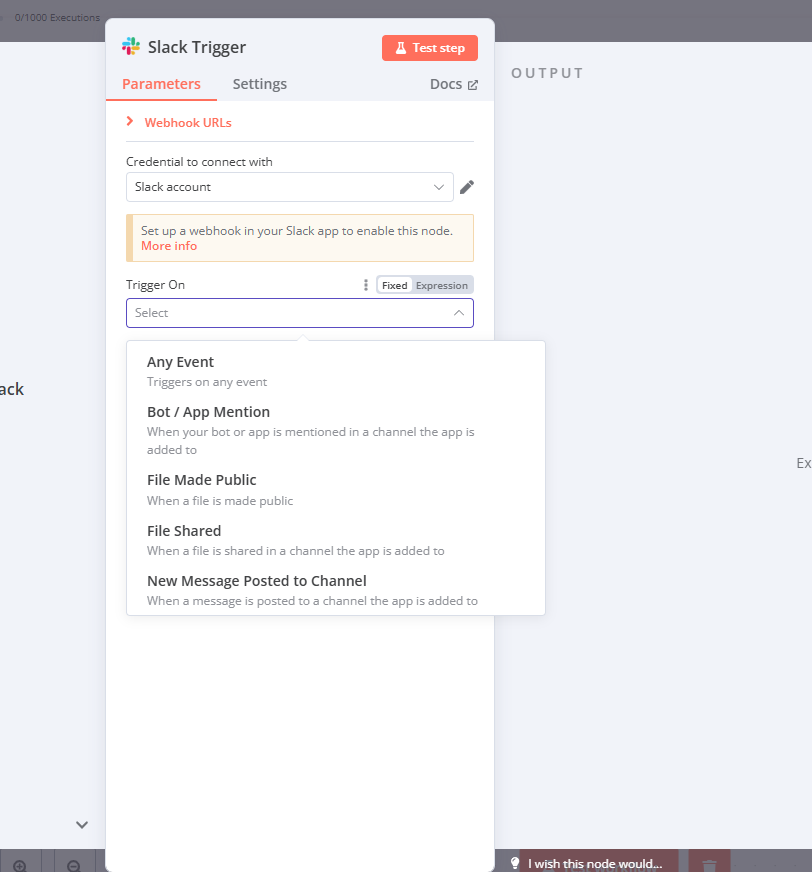This screenshot has width=812, height=872.
Task: Pick the File Shared trigger option
Action: [x=184, y=531]
